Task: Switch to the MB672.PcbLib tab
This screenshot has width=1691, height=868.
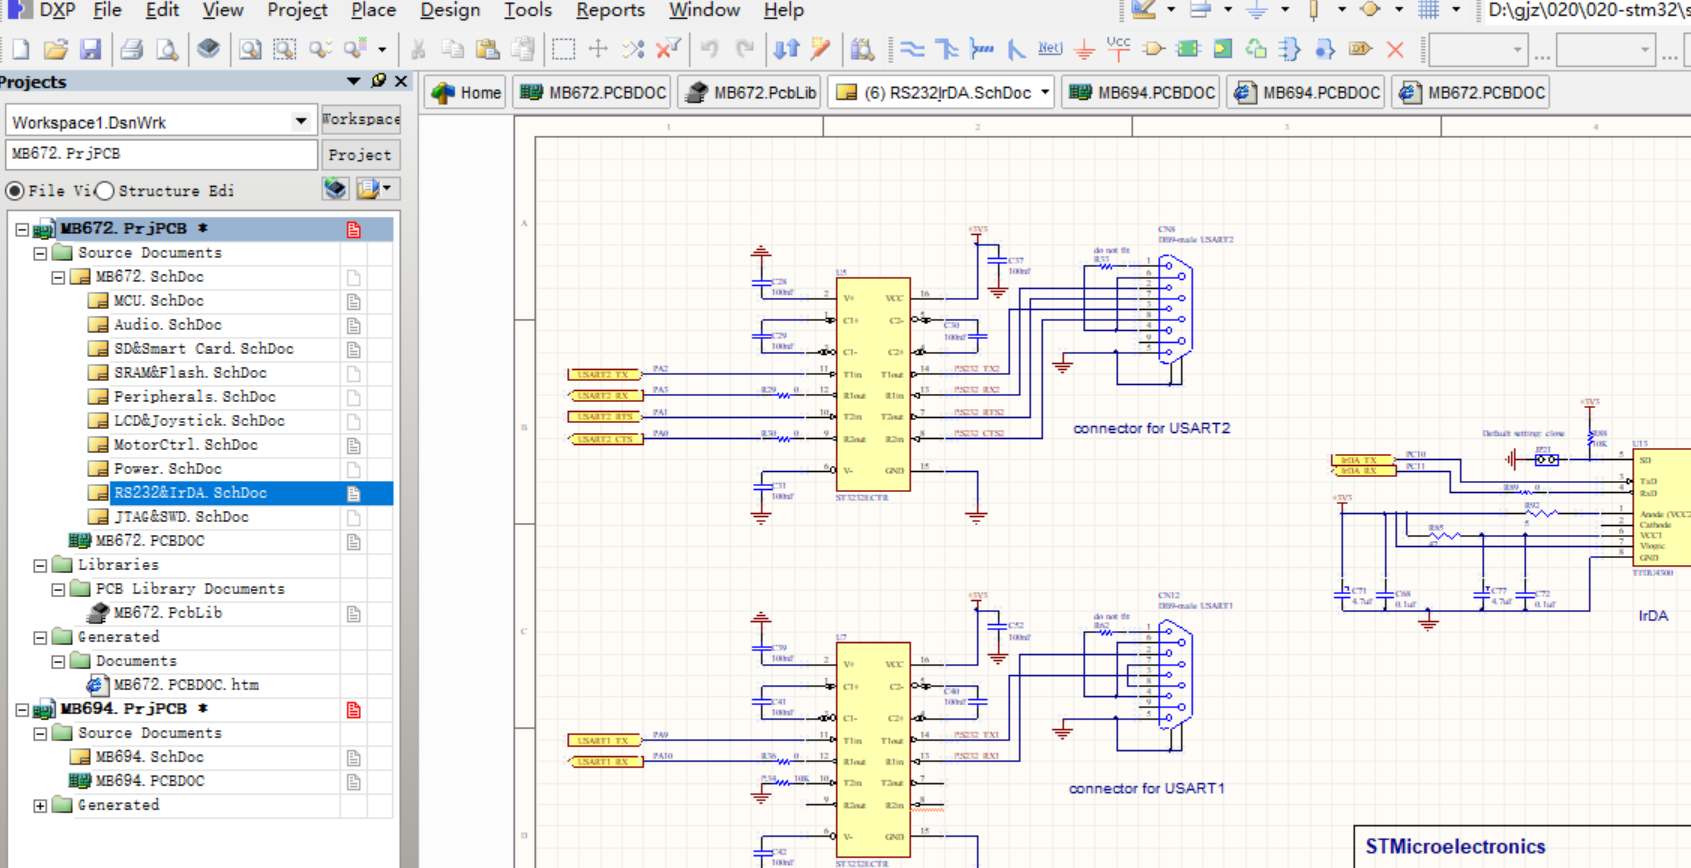Action: point(751,92)
